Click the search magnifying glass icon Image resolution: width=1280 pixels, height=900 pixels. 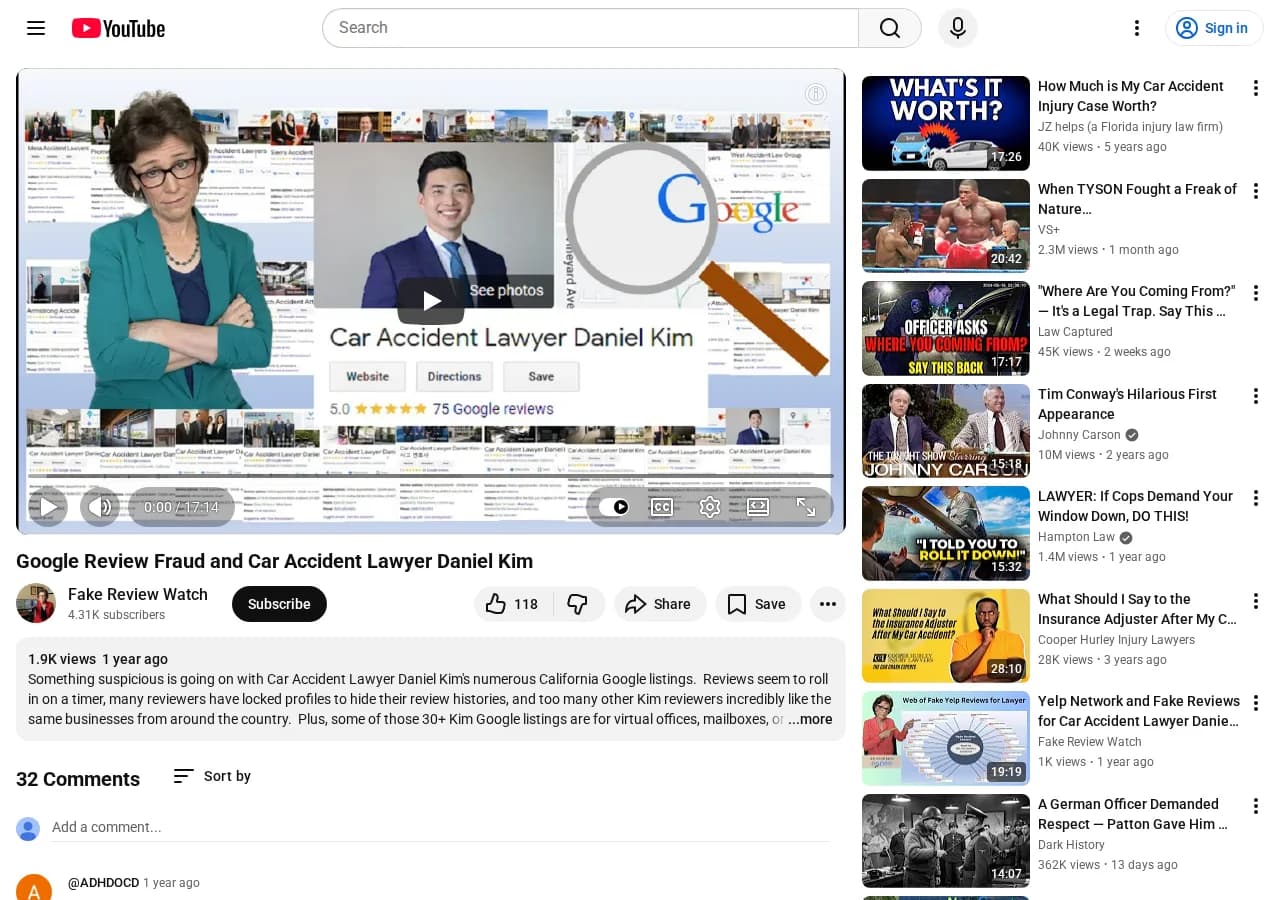(889, 27)
